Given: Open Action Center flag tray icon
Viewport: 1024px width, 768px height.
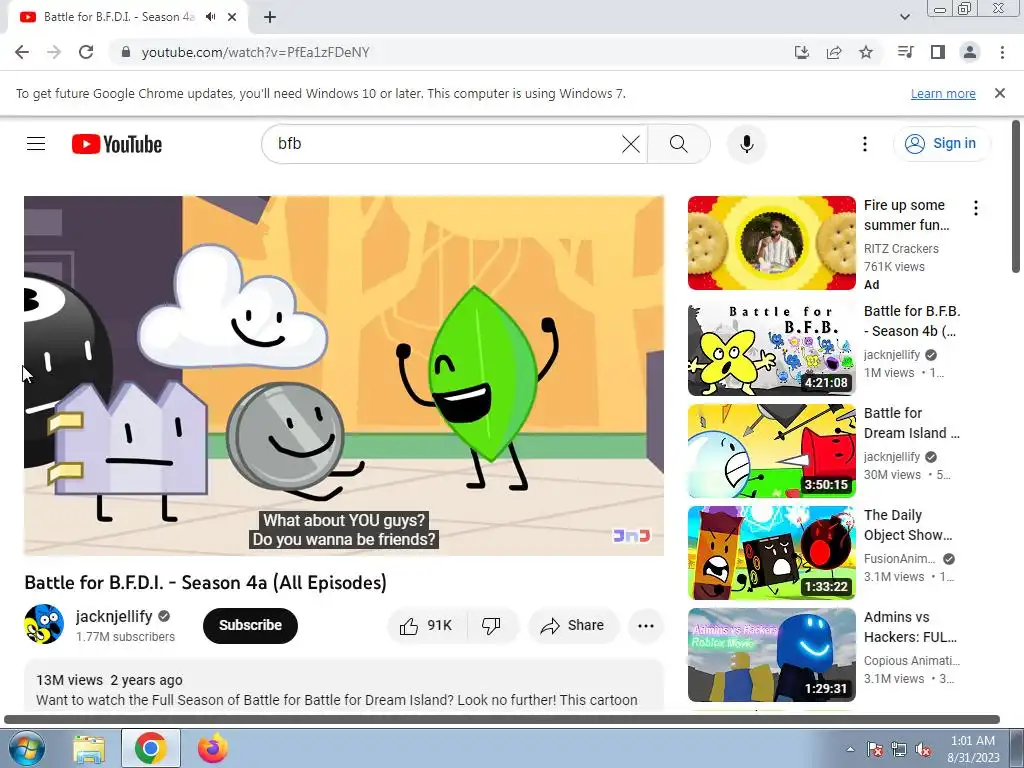Looking at the screenshot, I should [x=875, y=750].
